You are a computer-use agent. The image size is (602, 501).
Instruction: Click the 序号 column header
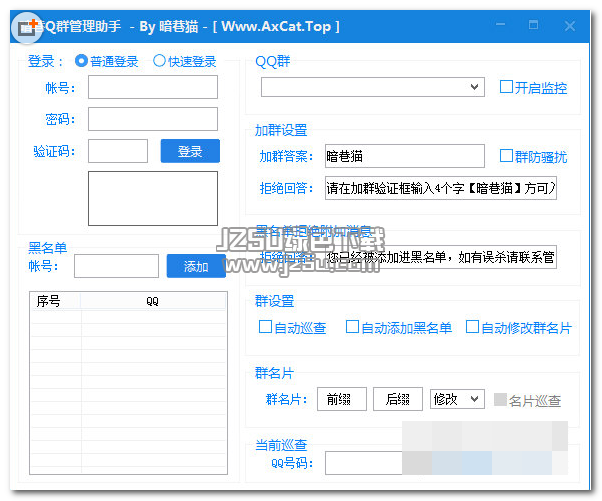pos(55,301)
